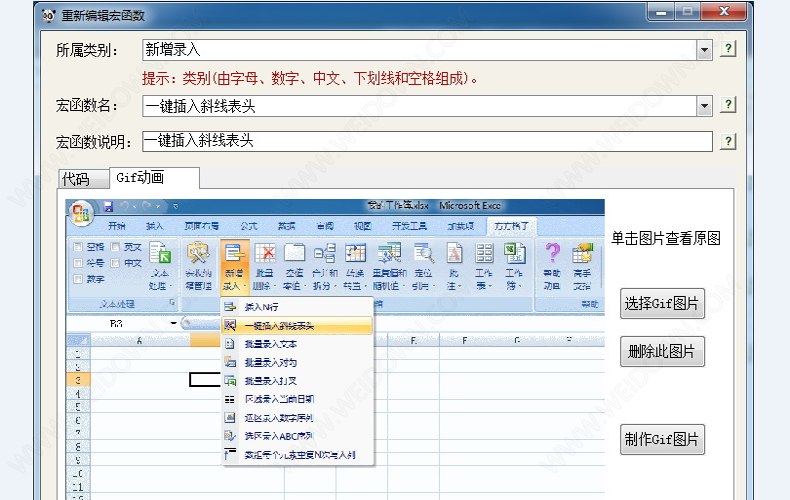Screen dimensions: 790x500
Task: Click the 制作Gif图片 button
Action: (662, 440)
